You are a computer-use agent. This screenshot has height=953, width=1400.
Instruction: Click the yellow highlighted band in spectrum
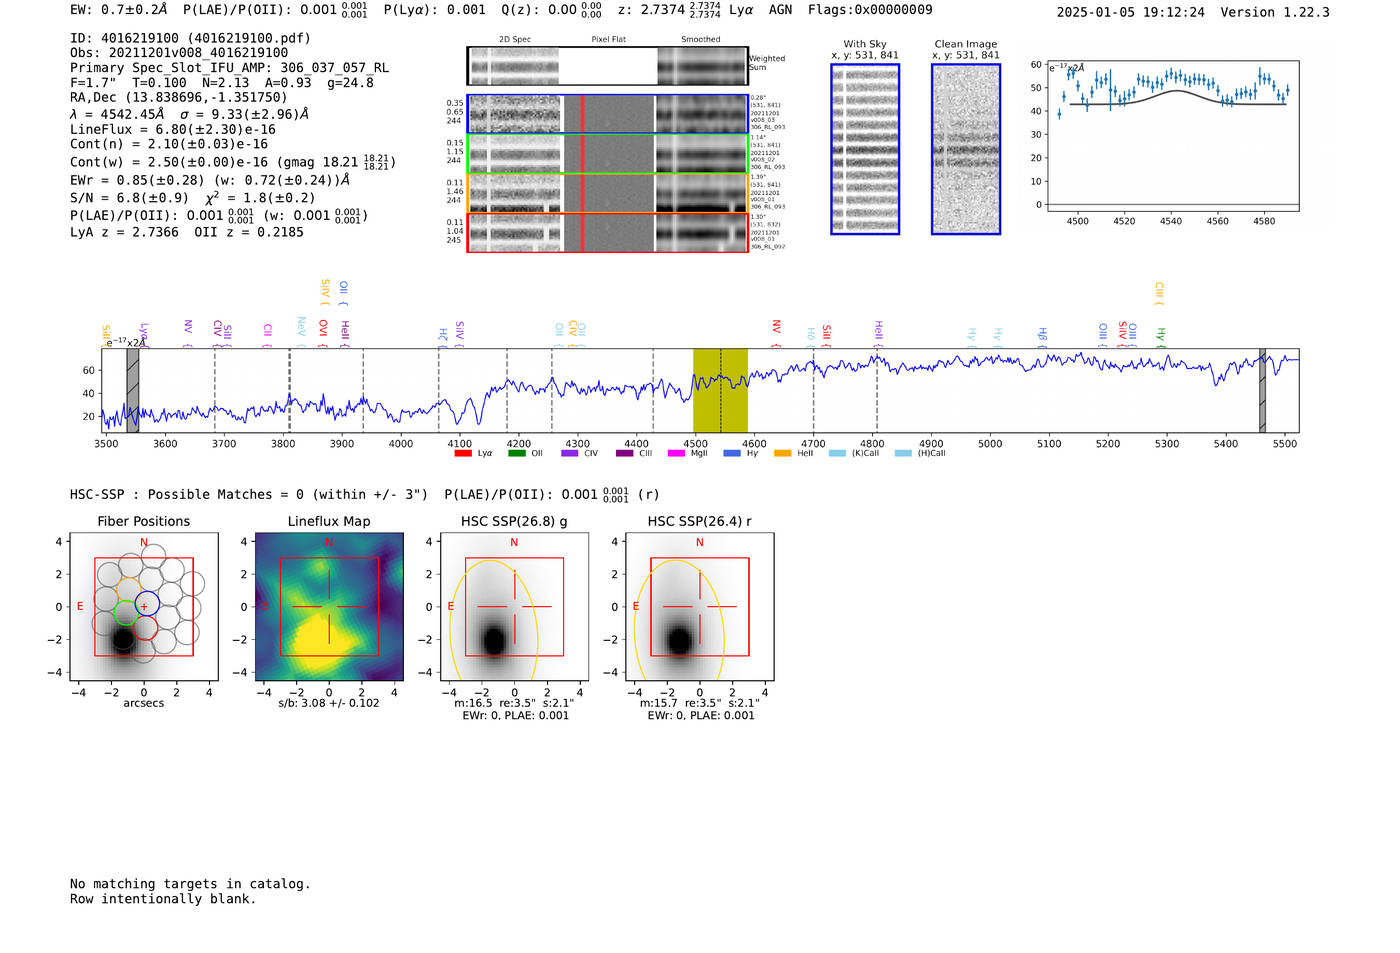(x=720, y=390)
